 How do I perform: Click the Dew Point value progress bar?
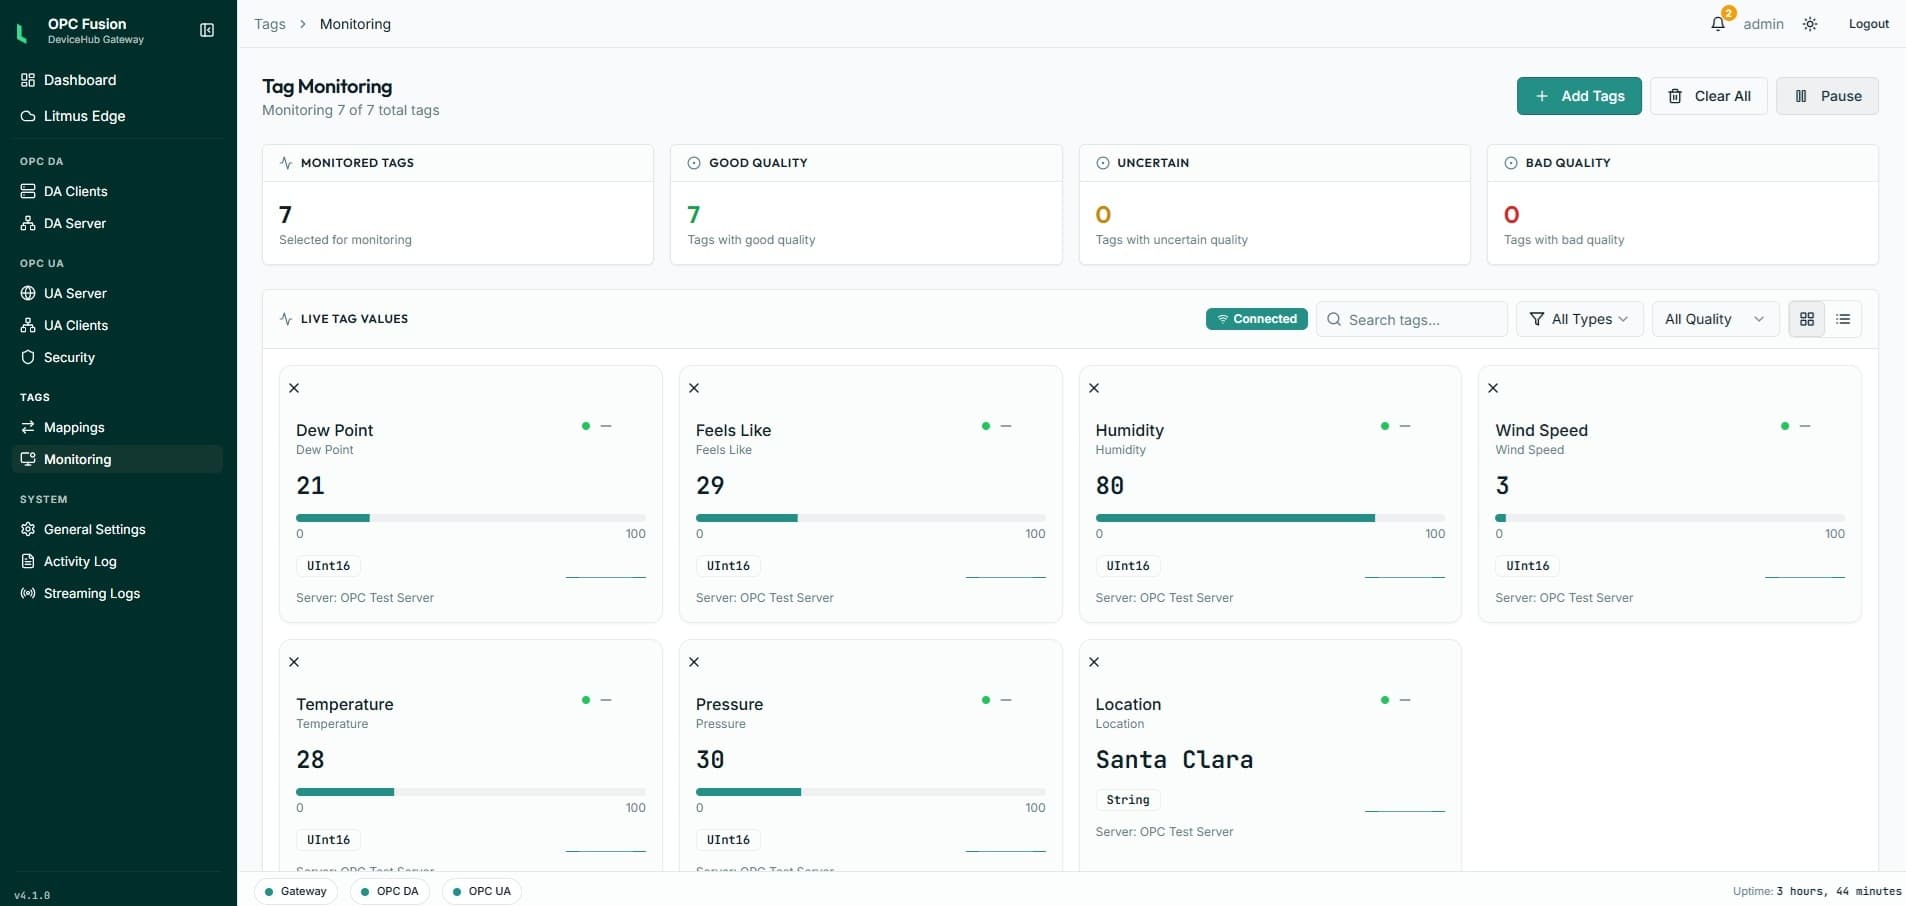click(x=471, y=518)
